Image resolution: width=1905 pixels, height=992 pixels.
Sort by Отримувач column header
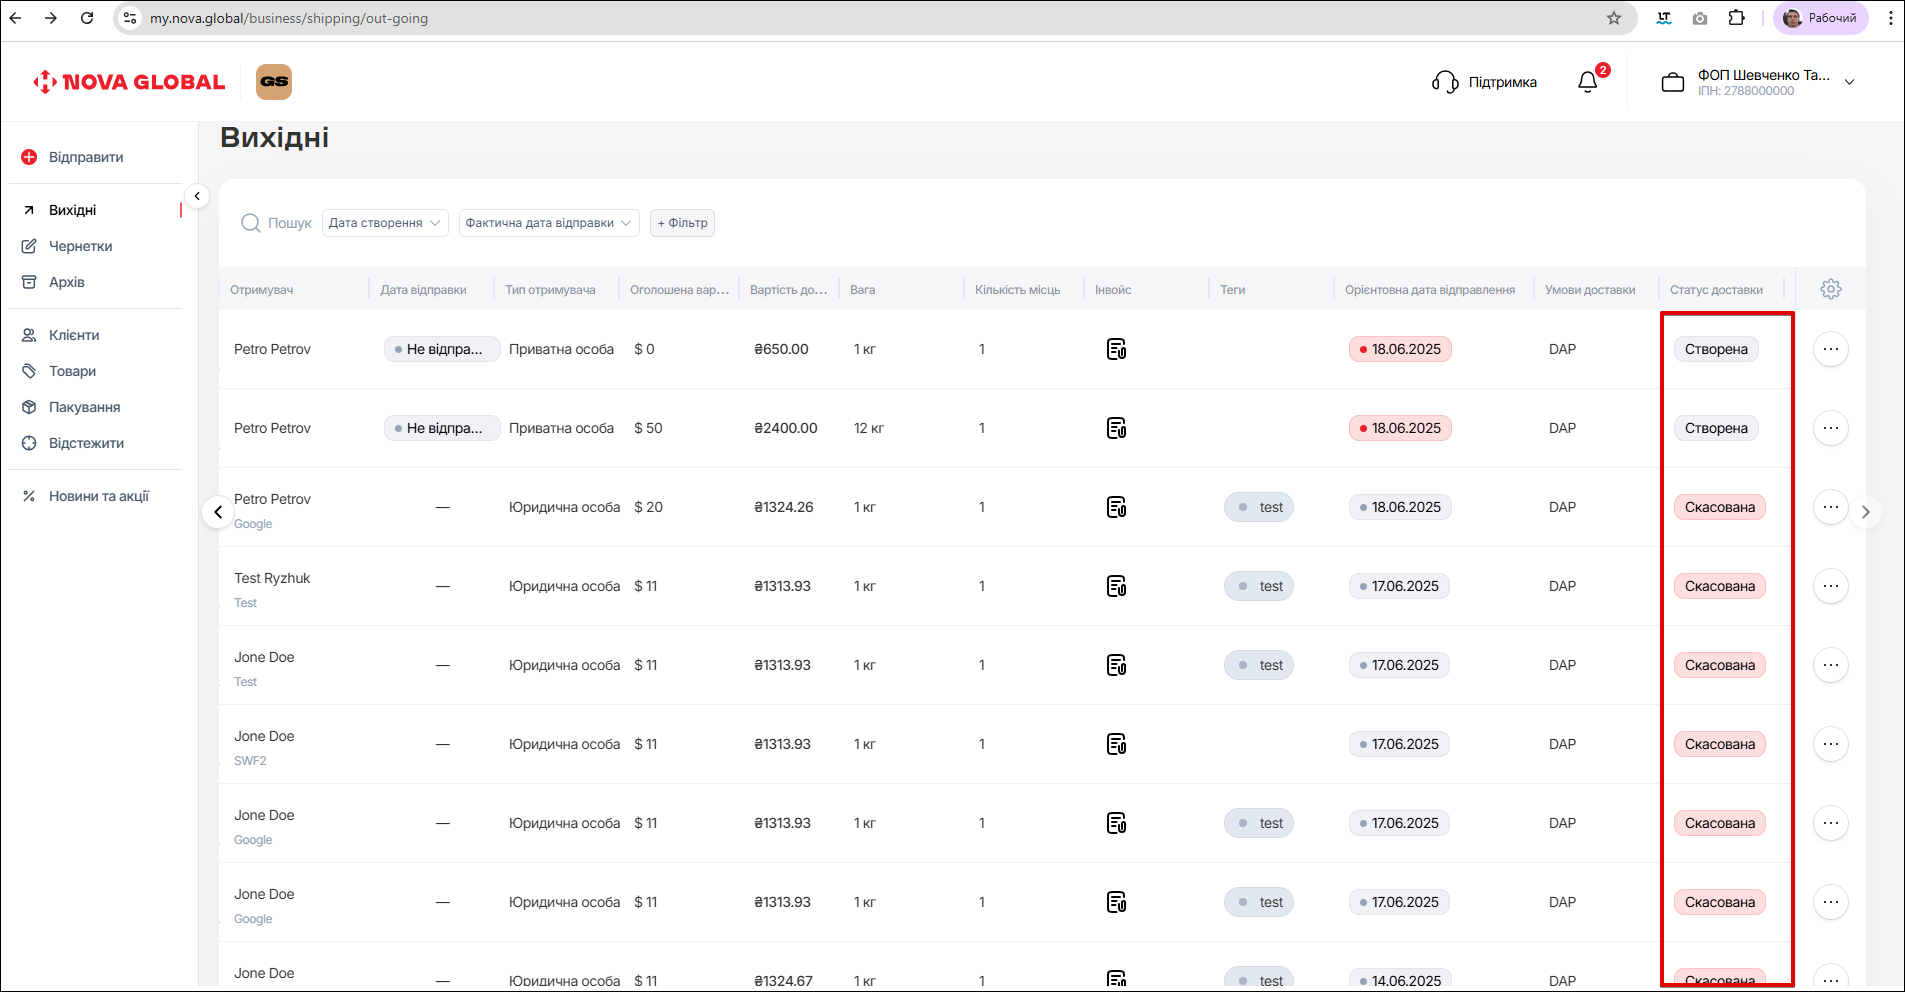262,290
